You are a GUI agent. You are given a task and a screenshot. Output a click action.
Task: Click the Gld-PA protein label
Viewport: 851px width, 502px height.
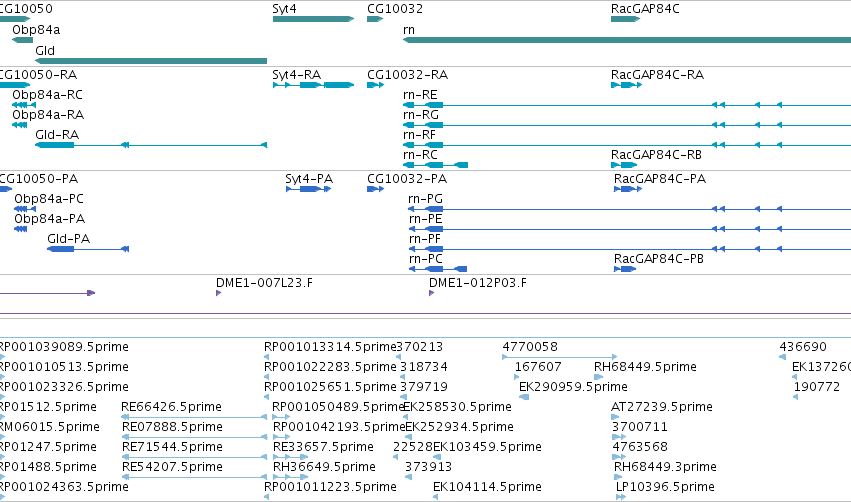pyautogui.click(x=68, y=239)
